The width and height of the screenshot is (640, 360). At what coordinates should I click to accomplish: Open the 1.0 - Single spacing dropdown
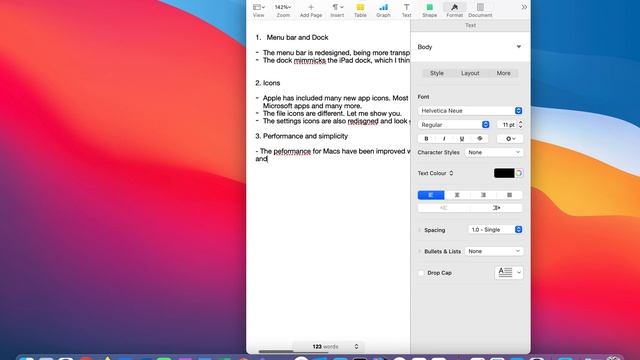[495, 230]
